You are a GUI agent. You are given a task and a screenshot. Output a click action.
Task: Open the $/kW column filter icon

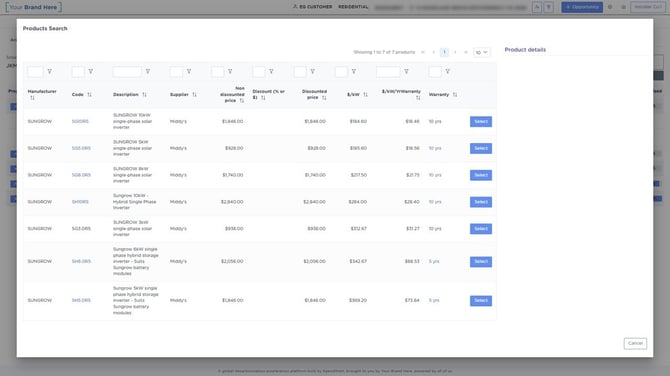pos(354,71)
